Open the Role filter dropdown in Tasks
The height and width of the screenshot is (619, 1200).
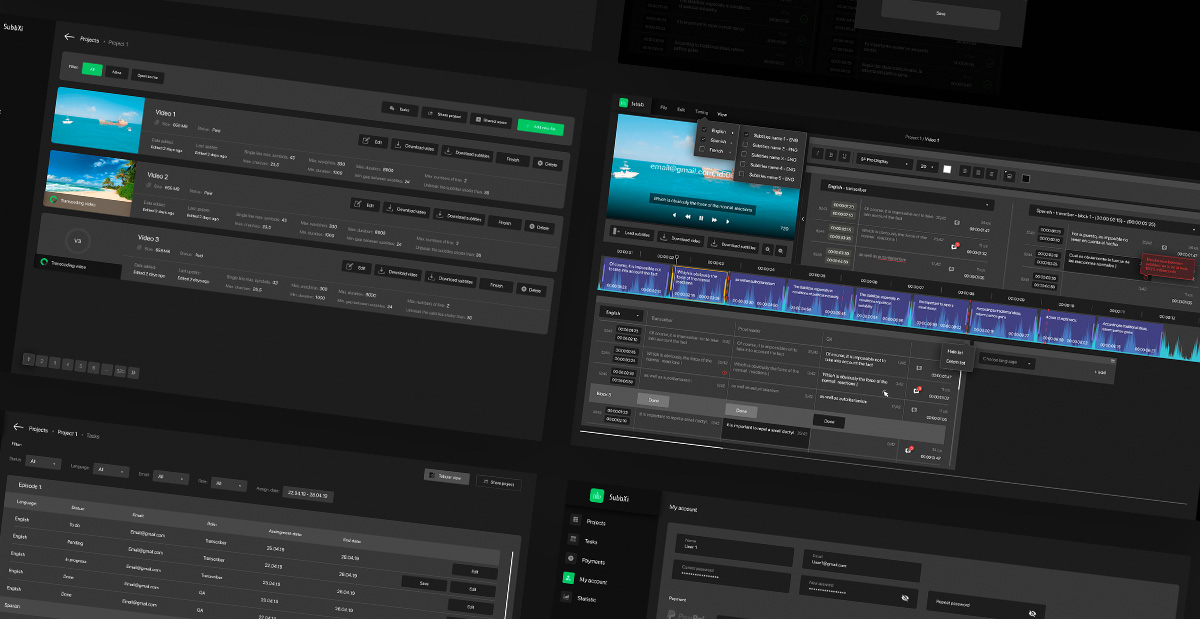[229, 483]
